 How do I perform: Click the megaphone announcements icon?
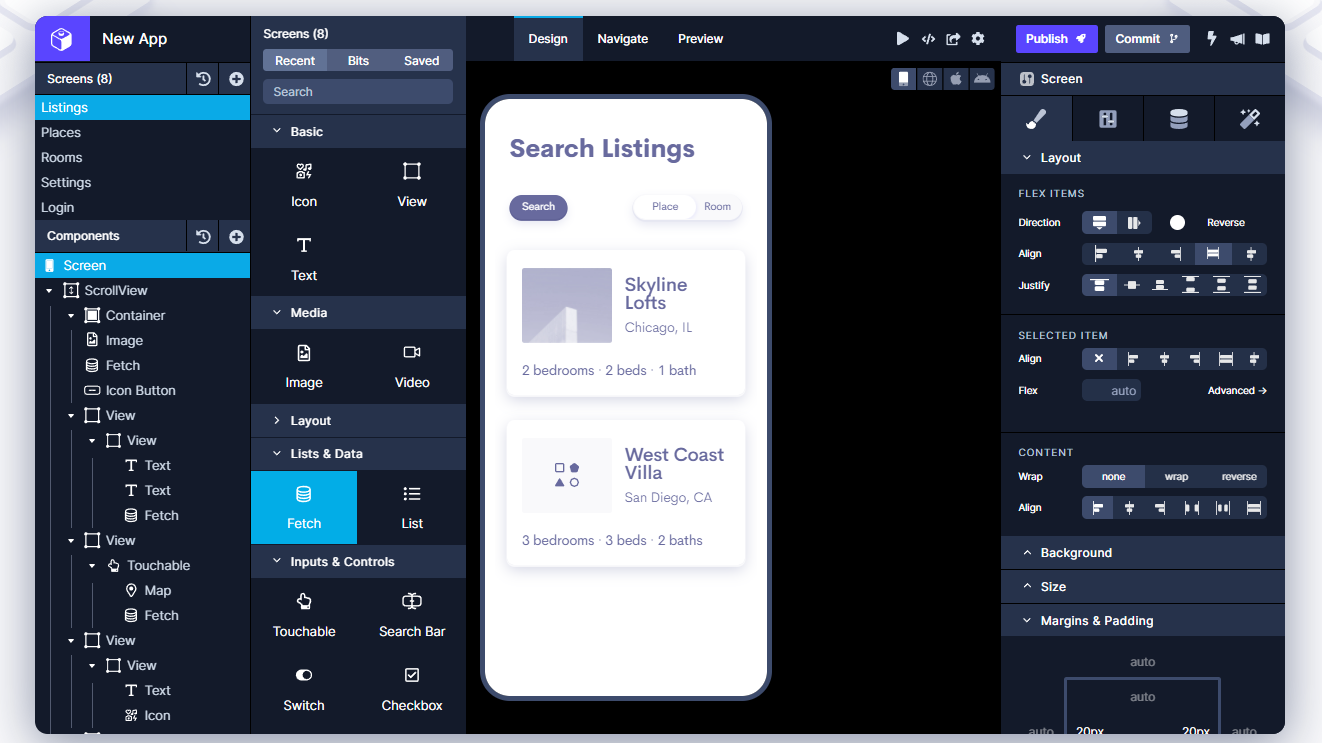pos(1238,39)
